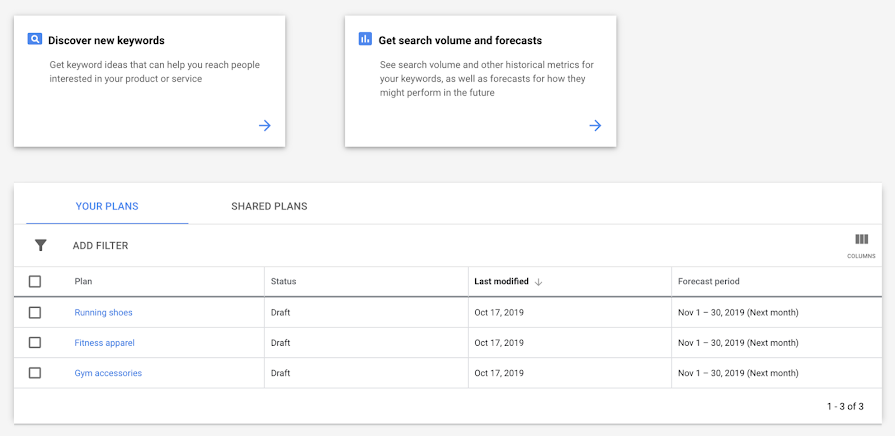
Task: Switch to the Your Plans tab
Action: (107, 207)
